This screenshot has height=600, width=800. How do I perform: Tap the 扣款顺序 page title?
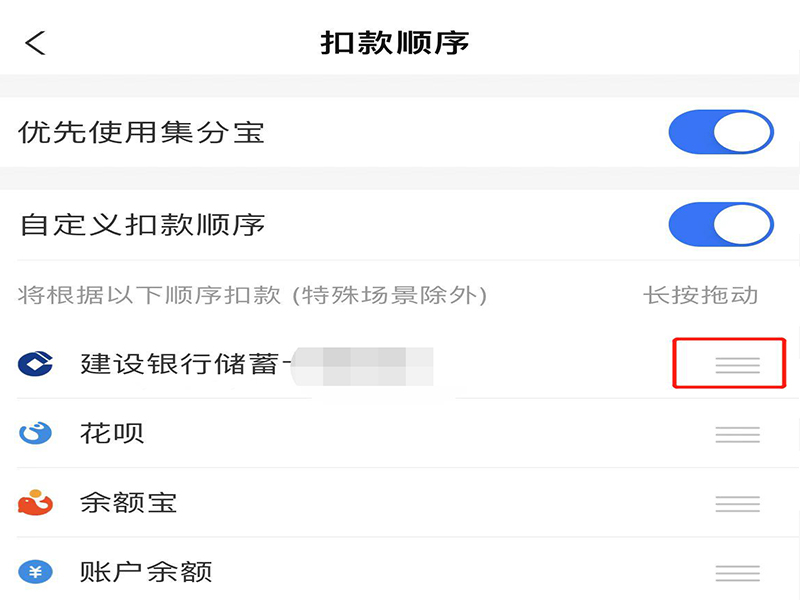[x=395, y=43]
